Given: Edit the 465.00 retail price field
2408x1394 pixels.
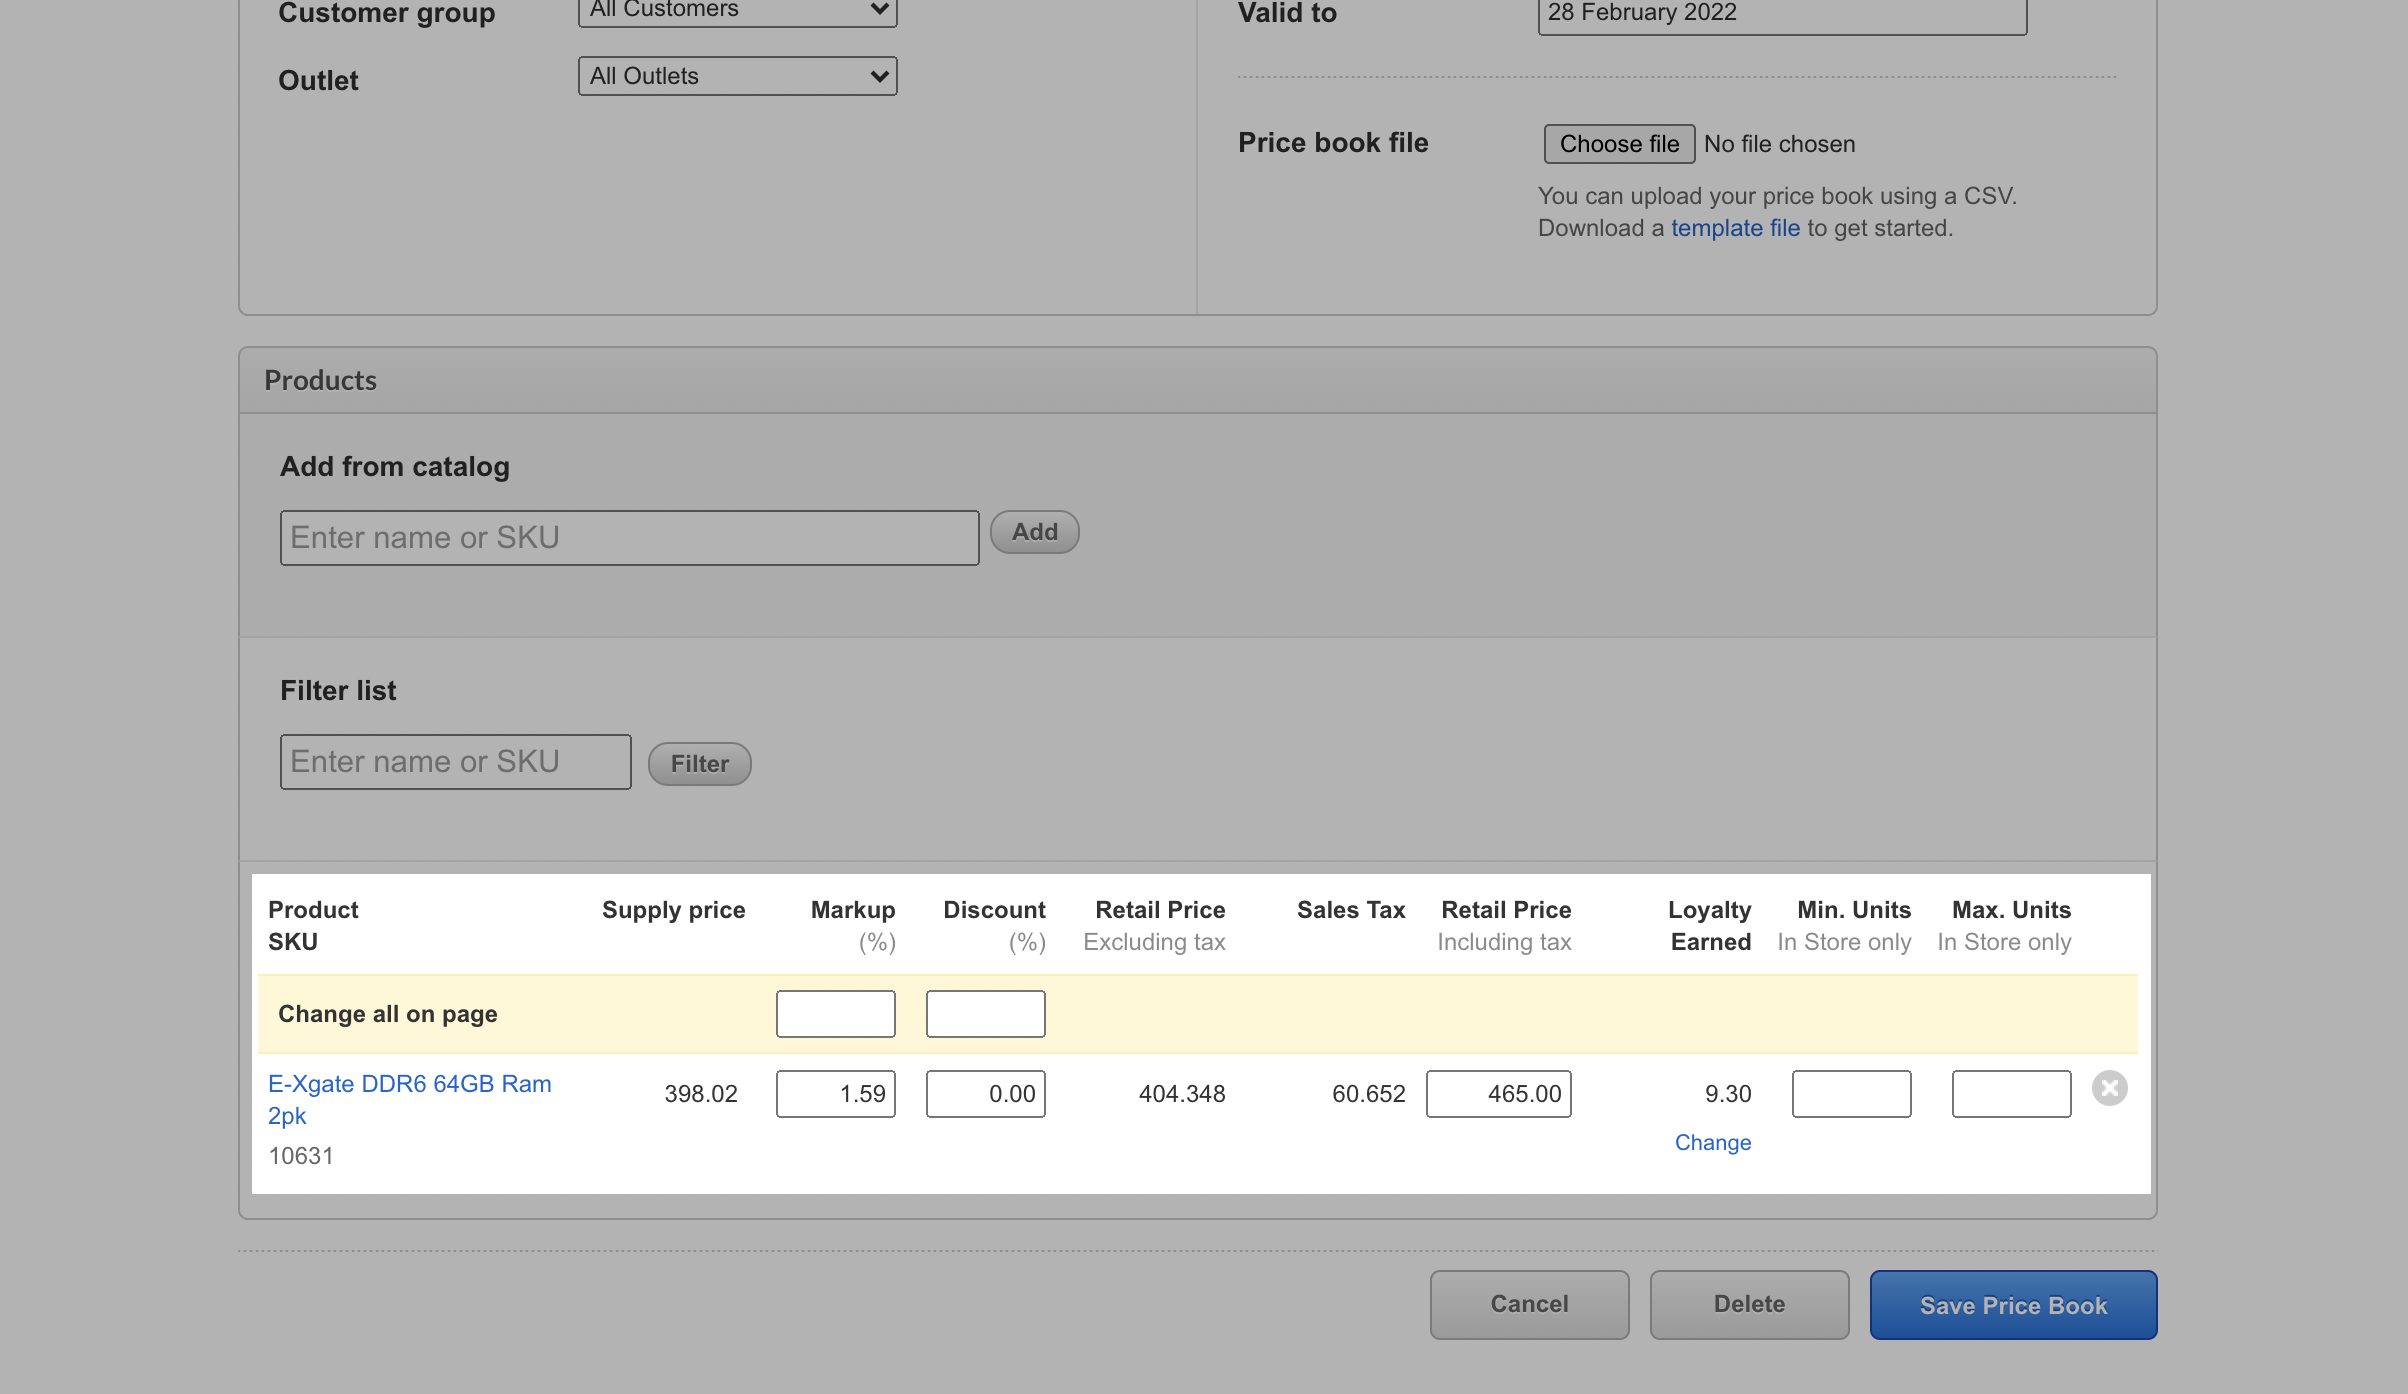Looking at the screenshot, I should click(x=1498, y=1094).
